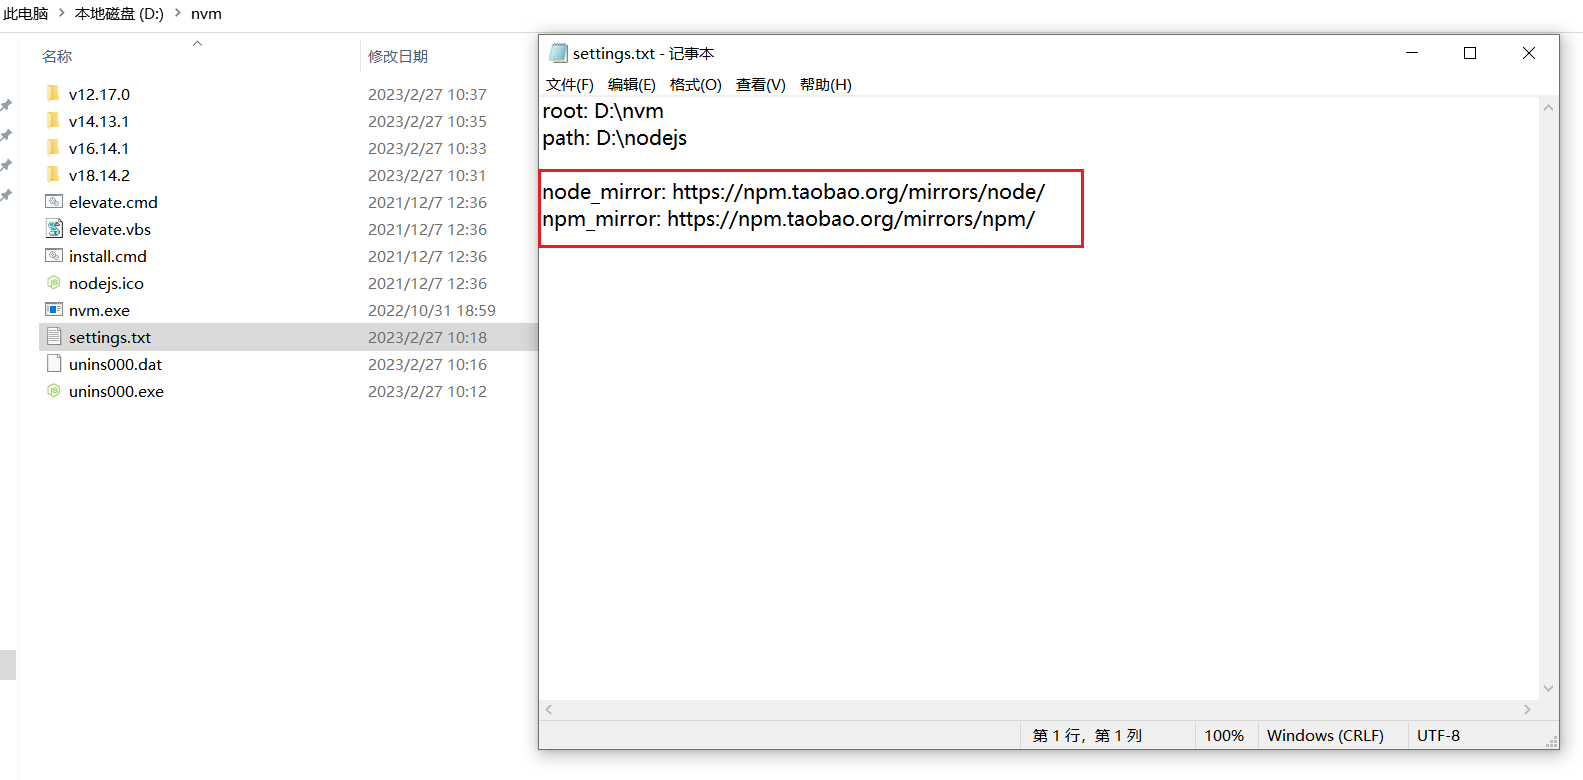
Task: Select file name nvm.exe in list
Action: [99, 310]
